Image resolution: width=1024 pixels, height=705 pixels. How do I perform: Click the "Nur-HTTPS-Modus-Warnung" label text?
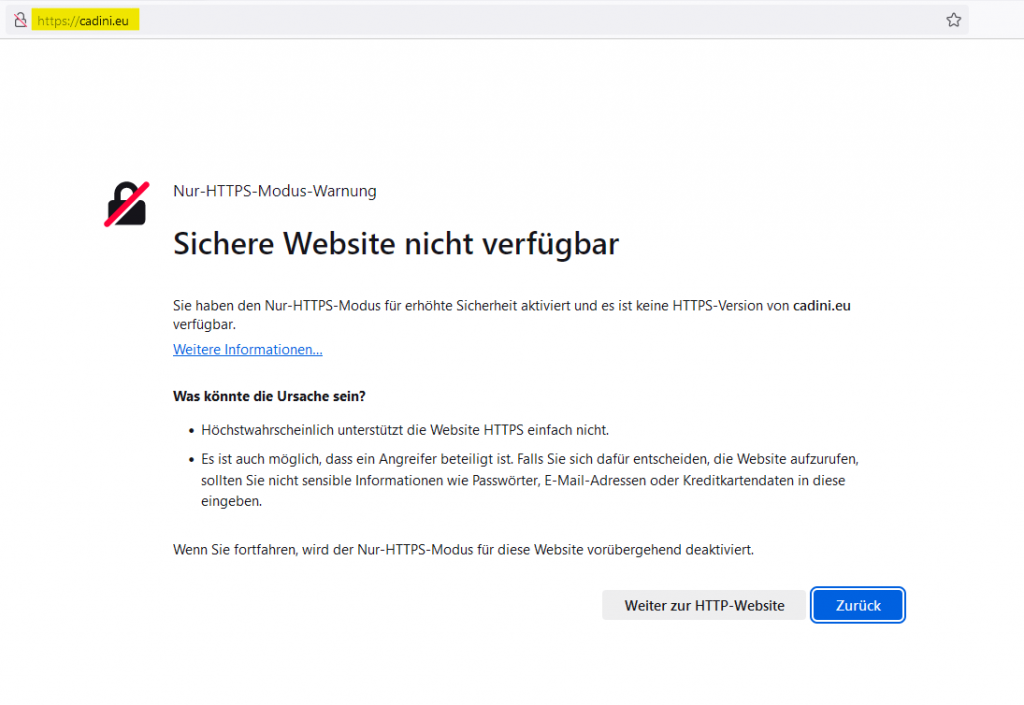[x=274, y=191]
